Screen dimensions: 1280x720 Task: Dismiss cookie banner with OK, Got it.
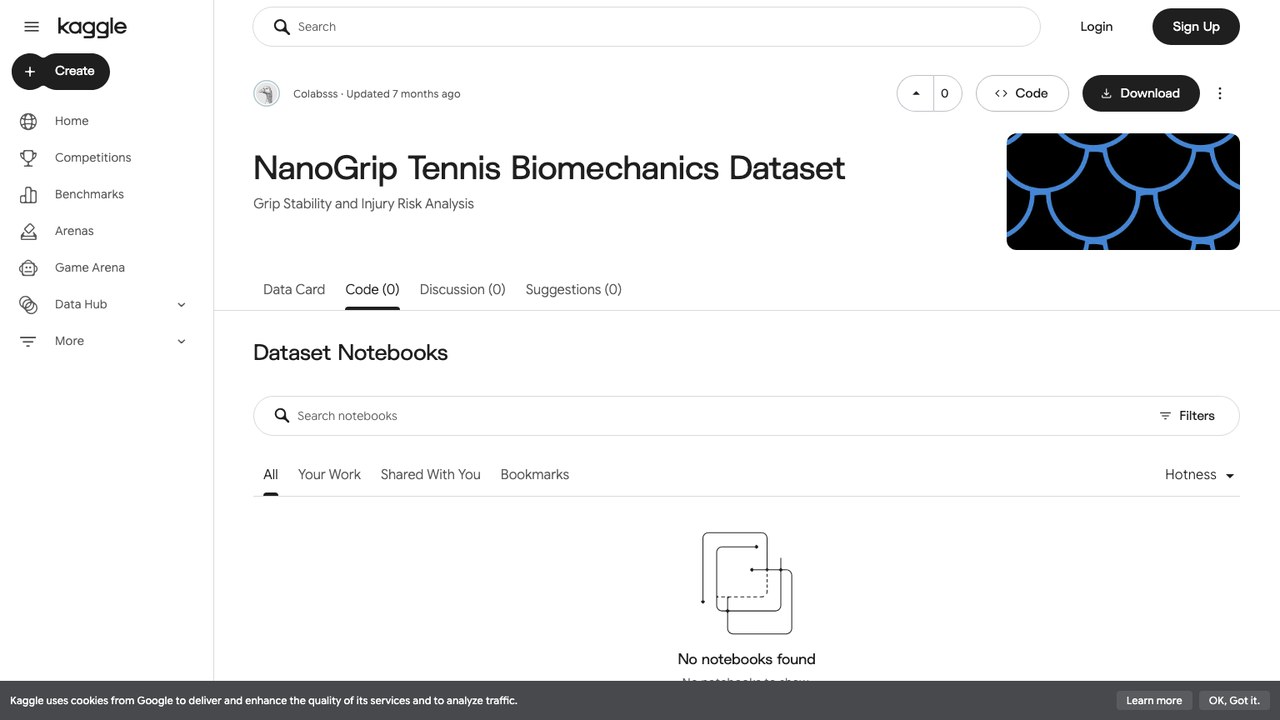tap(1234, 701)
